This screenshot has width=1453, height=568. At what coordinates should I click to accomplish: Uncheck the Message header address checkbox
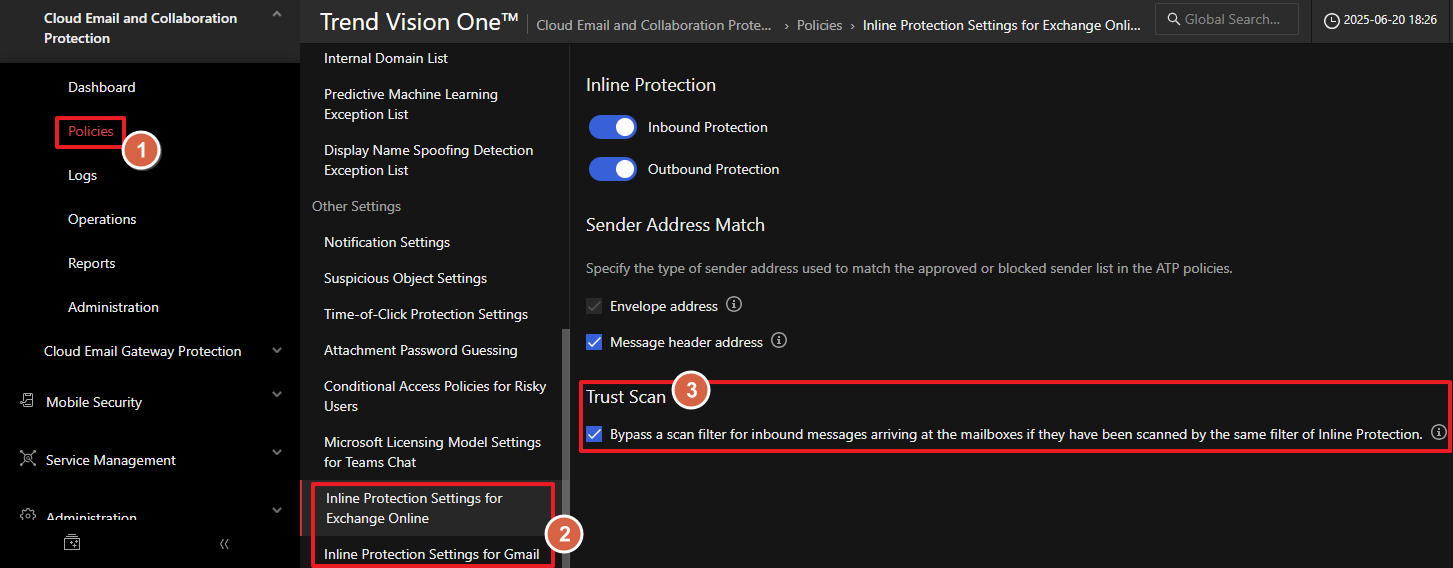click(x=594, y=342)
